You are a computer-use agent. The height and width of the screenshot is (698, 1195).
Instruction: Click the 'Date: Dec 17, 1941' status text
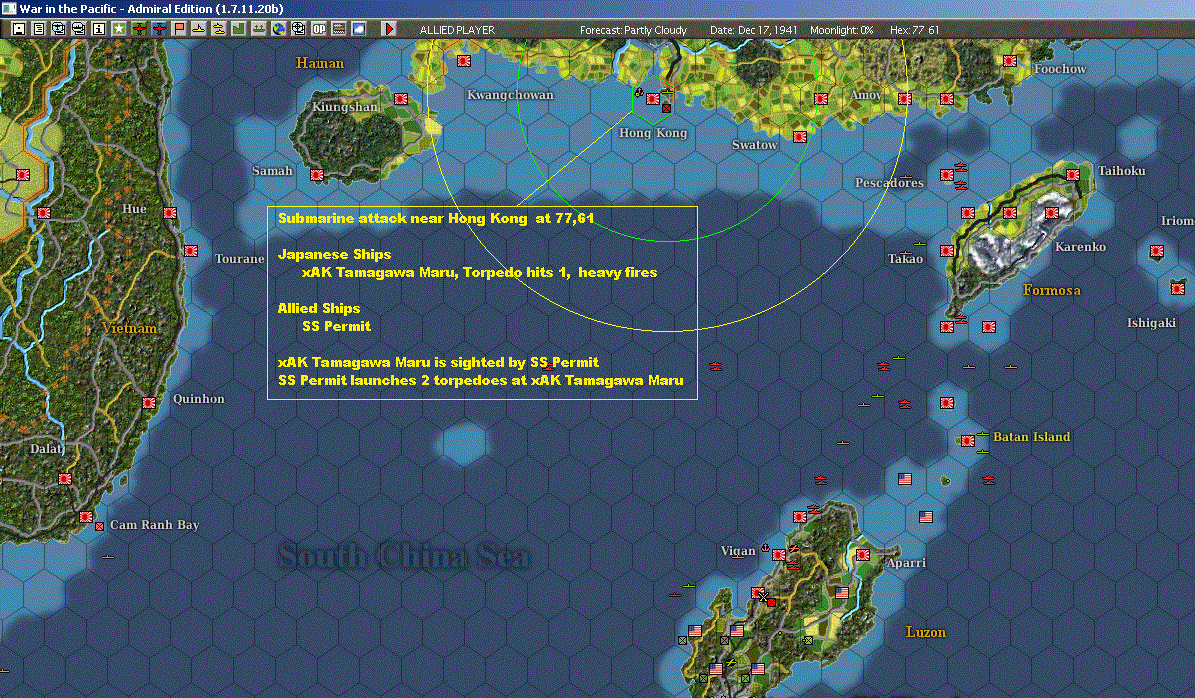click(x=754, y=30)
